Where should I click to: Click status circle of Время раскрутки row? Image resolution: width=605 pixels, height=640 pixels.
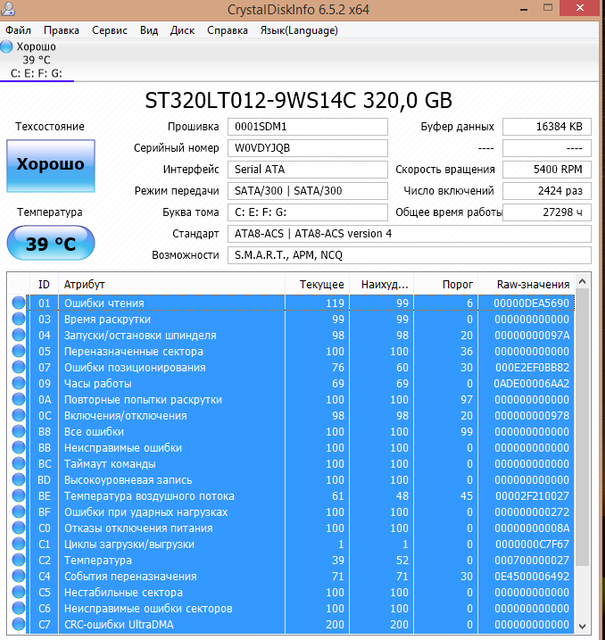point(18,319)
